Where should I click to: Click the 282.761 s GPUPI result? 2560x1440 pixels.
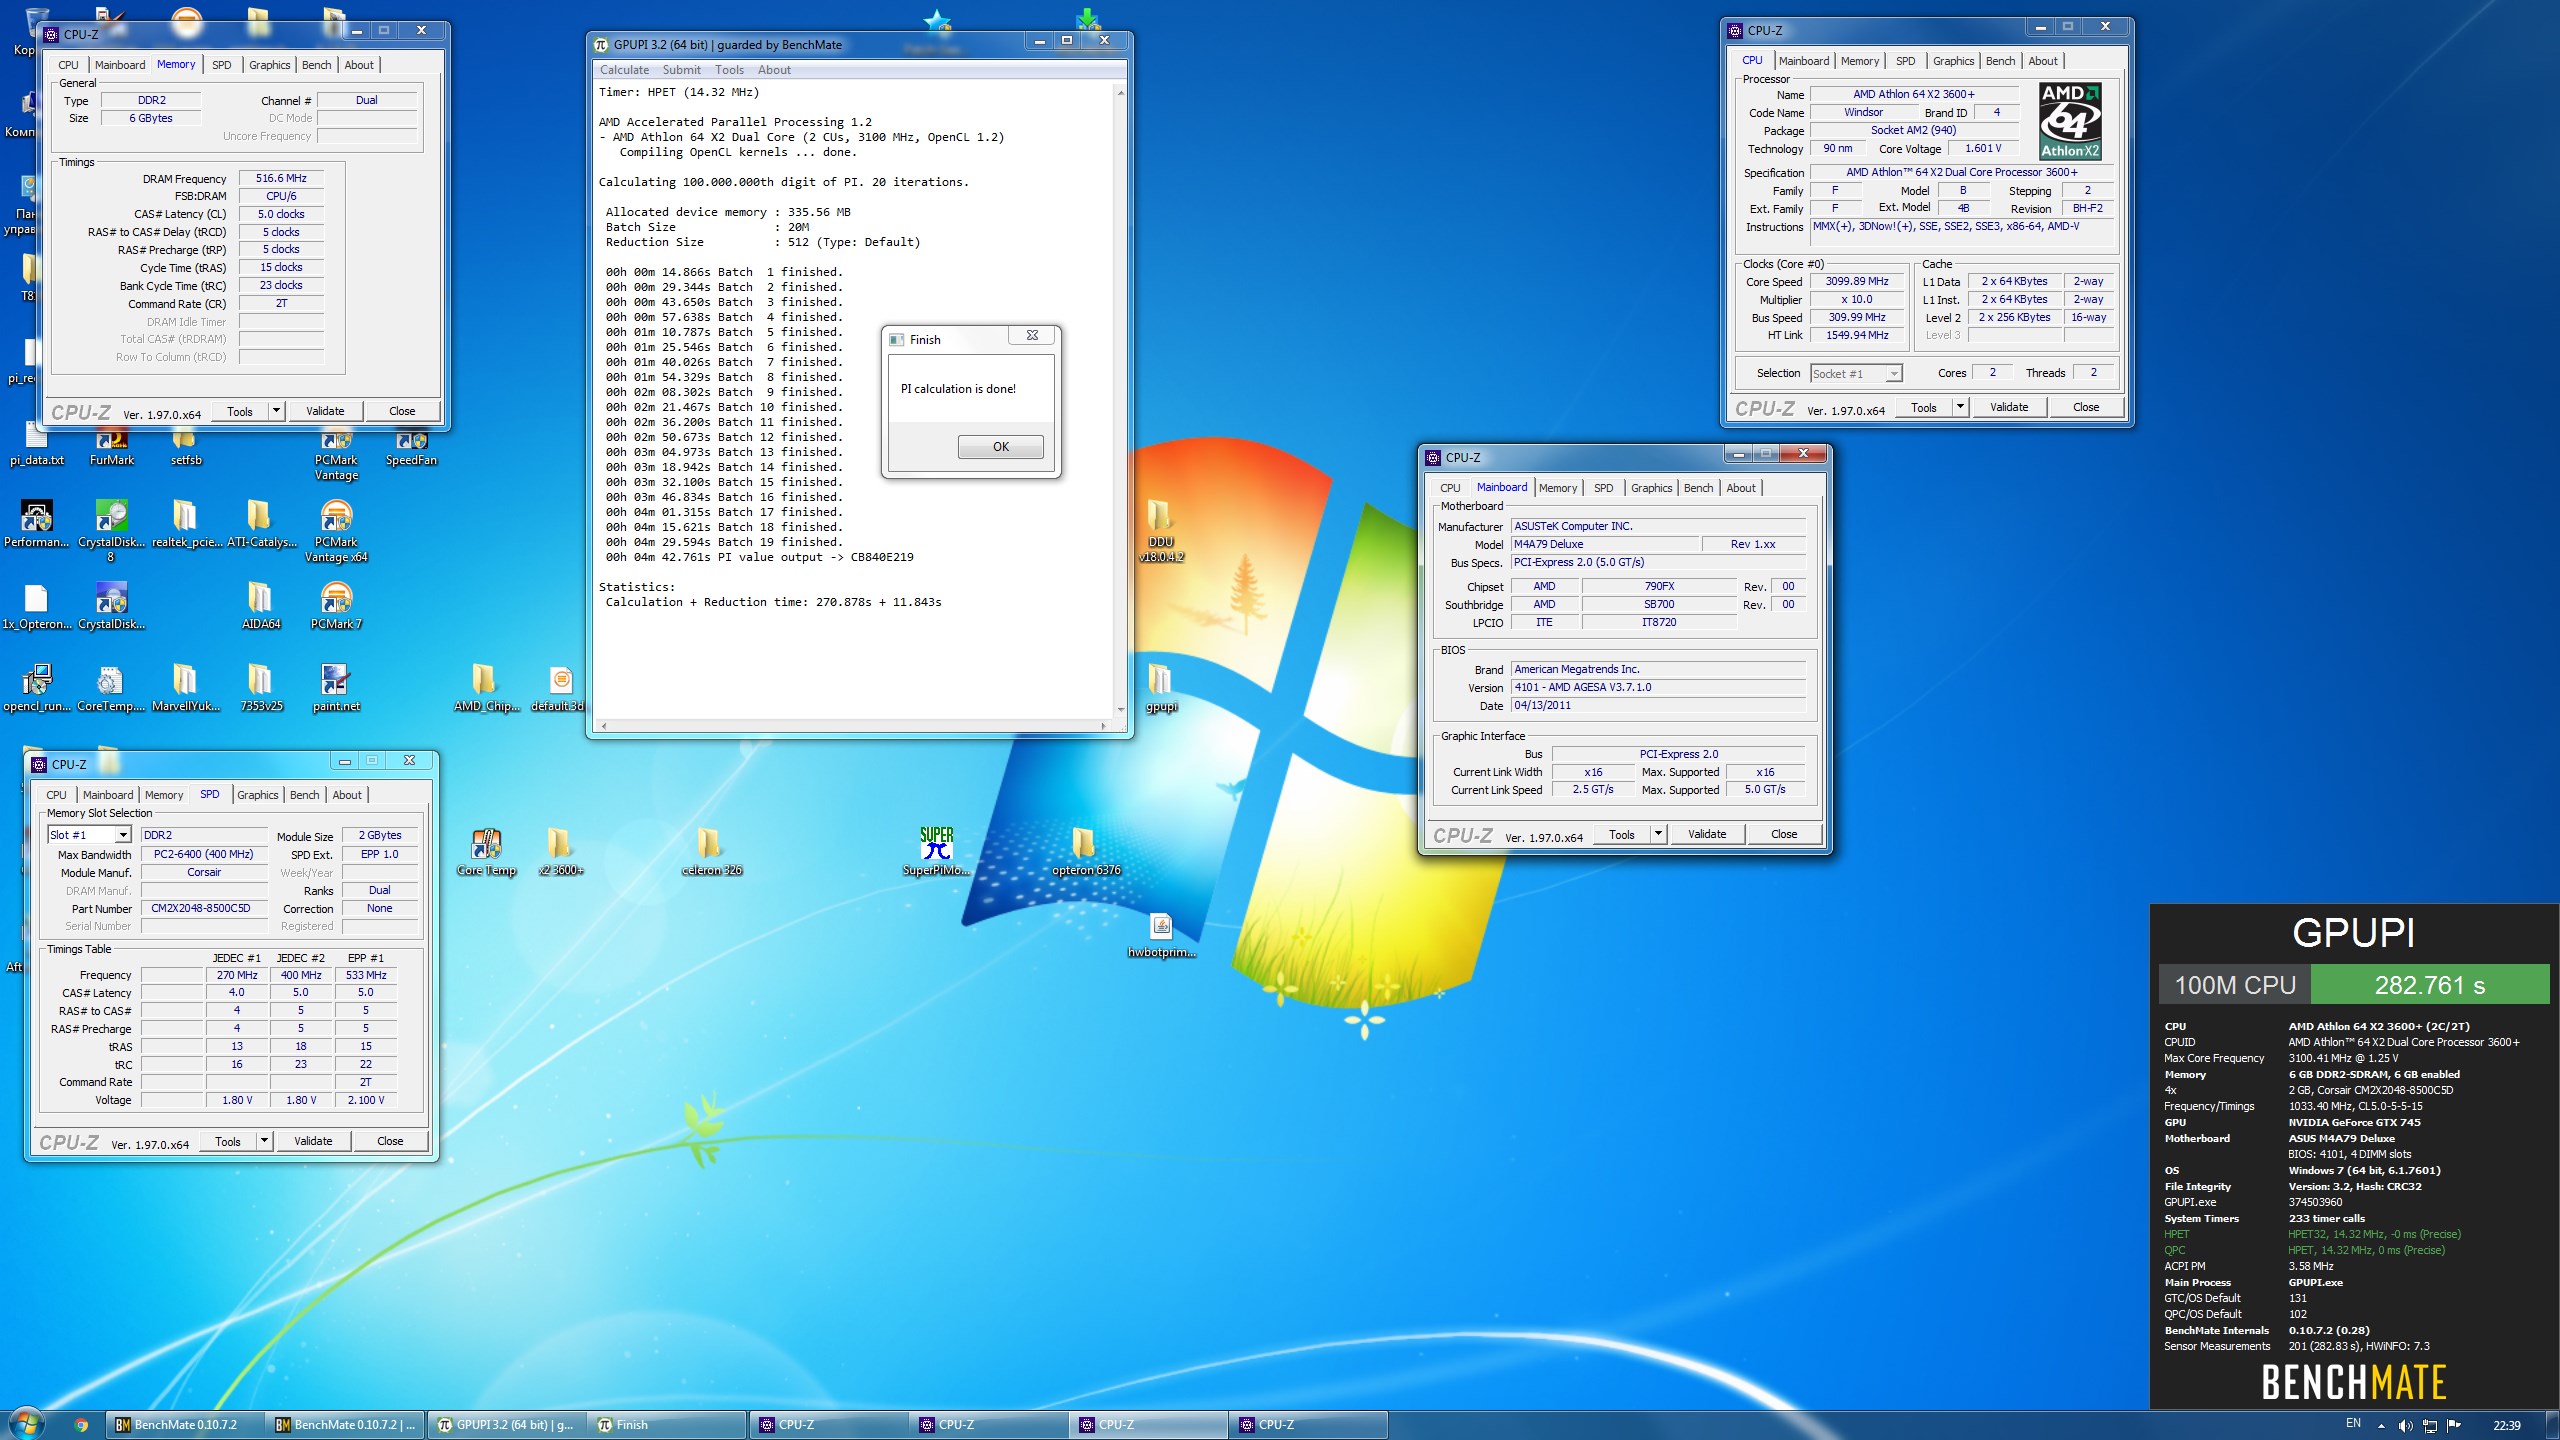point(2429,985)
